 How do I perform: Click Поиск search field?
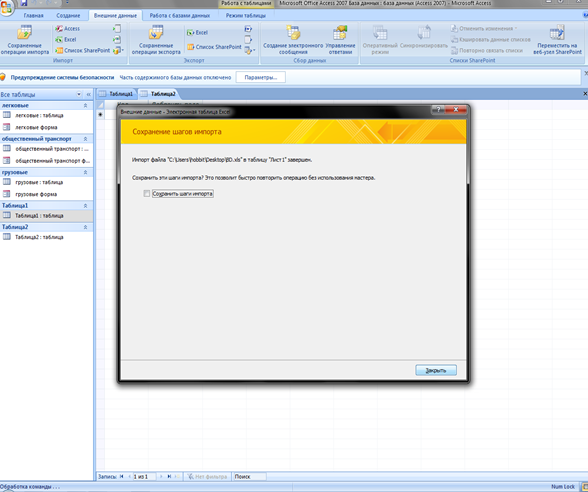tap(249, 477)
